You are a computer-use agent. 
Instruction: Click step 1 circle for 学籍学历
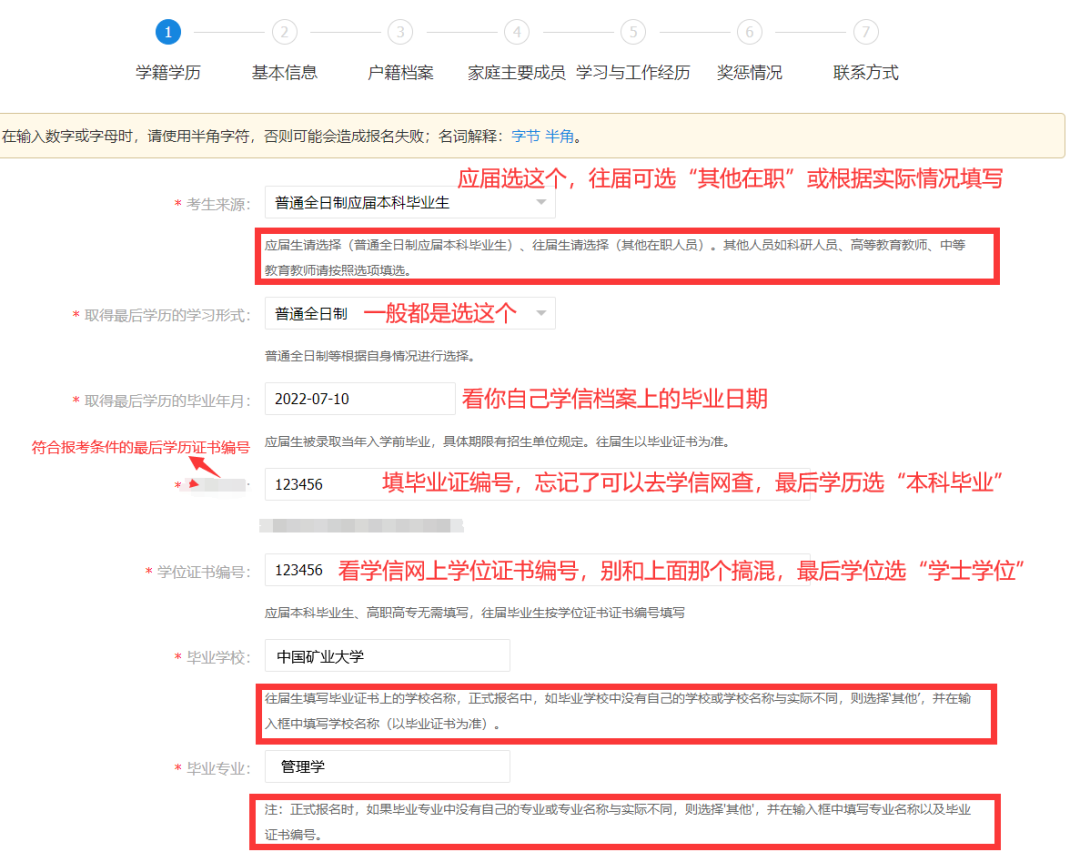pyautogui.click(x=168, y=32)
